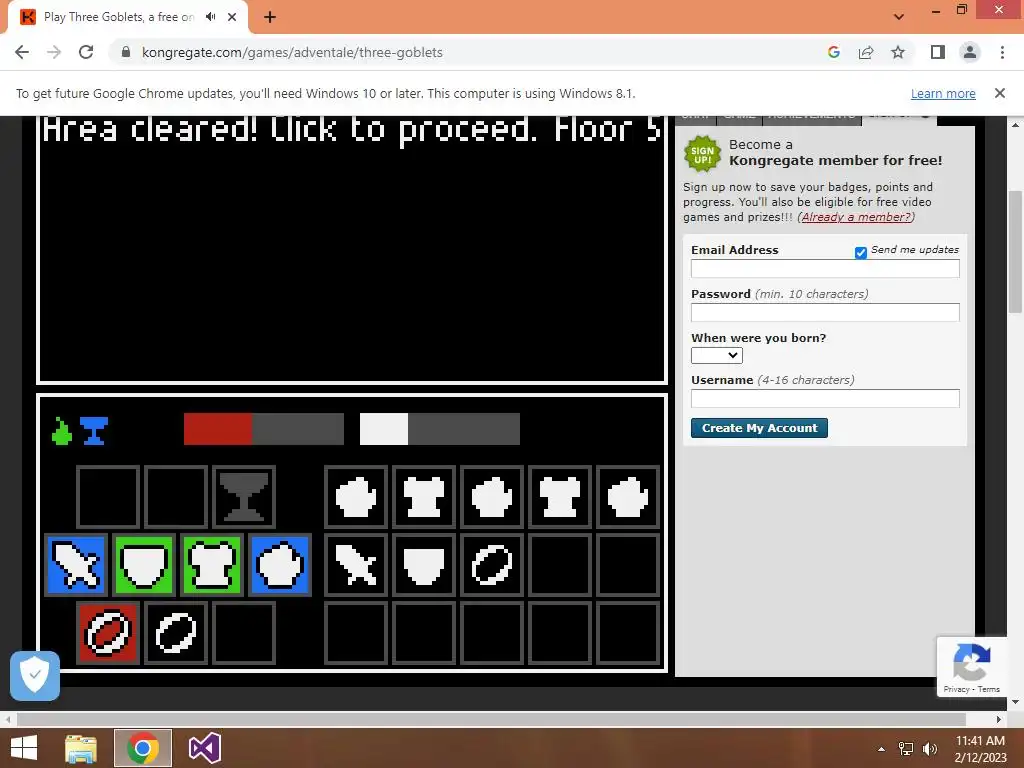Bookmark this page with the star icon

pos(898,52)
